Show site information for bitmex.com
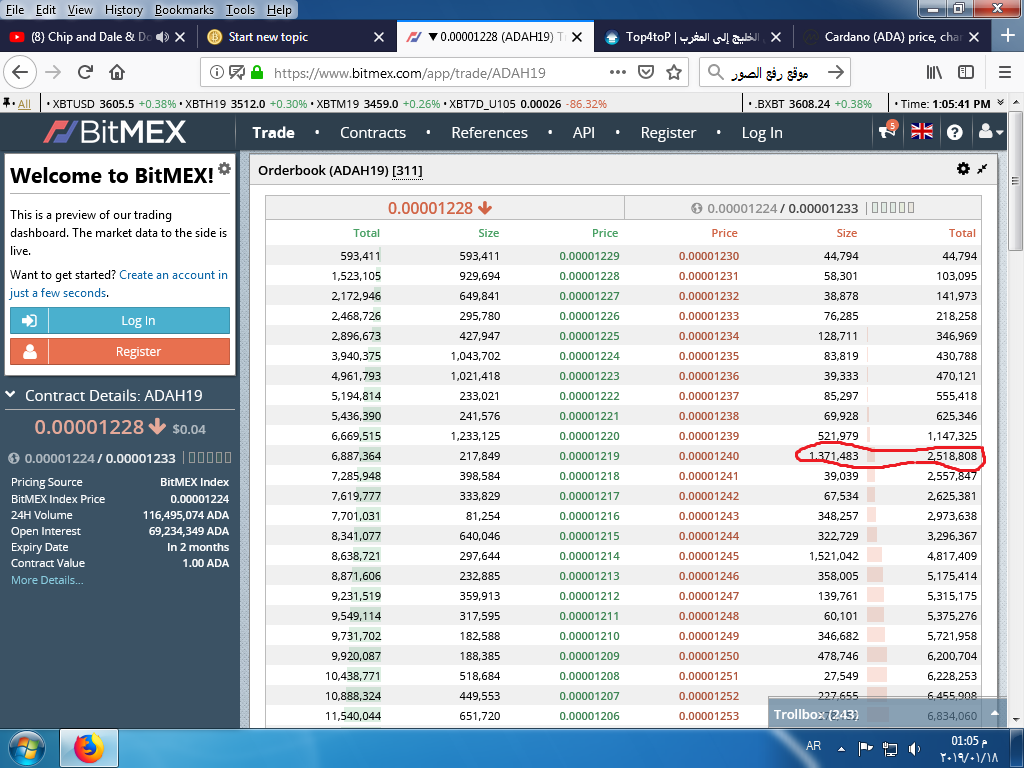 click(216, 72)
